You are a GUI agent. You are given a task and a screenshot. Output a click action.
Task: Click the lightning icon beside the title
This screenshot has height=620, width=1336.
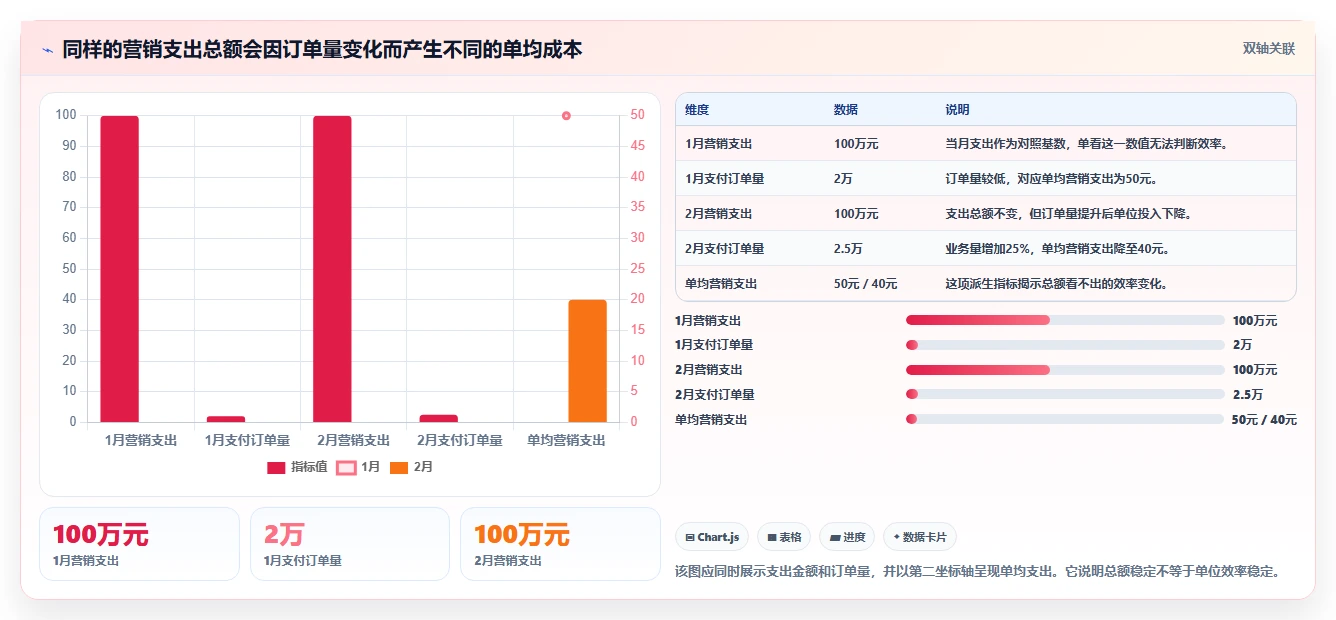[x=48, y=50]
